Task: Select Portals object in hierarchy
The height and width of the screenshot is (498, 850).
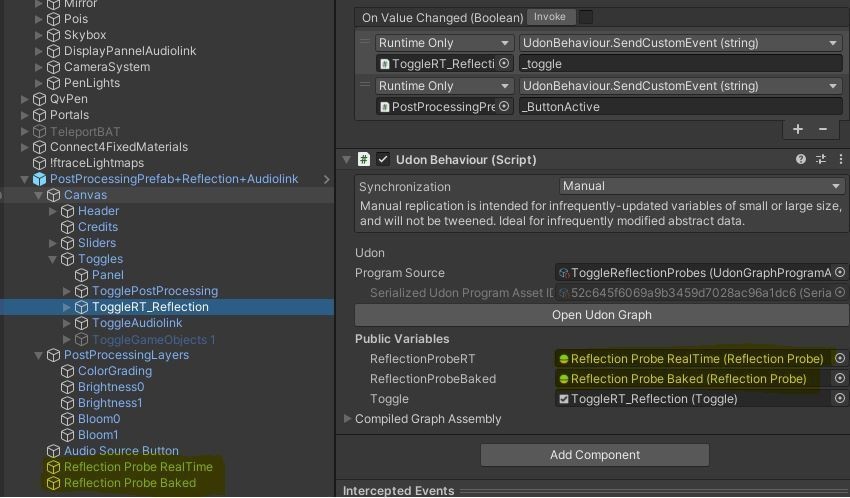Action: (x=69, y=115)
